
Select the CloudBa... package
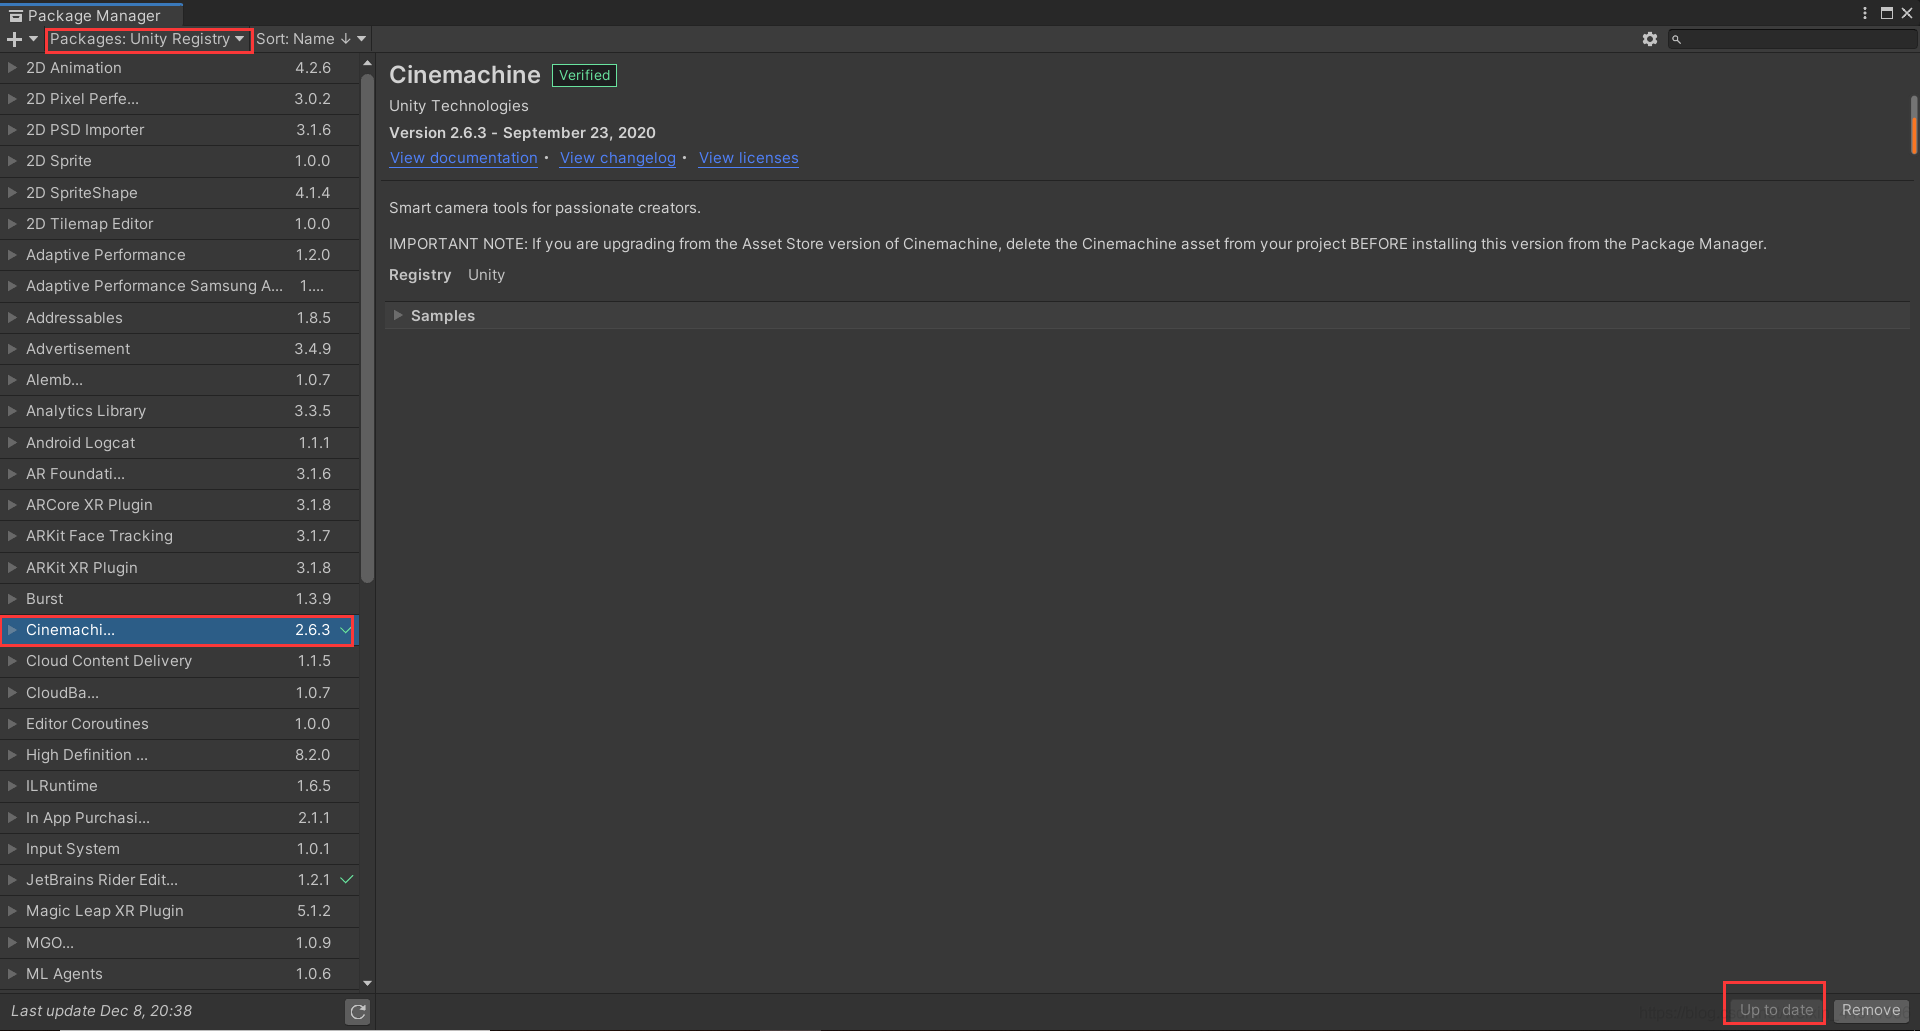pos(180,693)
